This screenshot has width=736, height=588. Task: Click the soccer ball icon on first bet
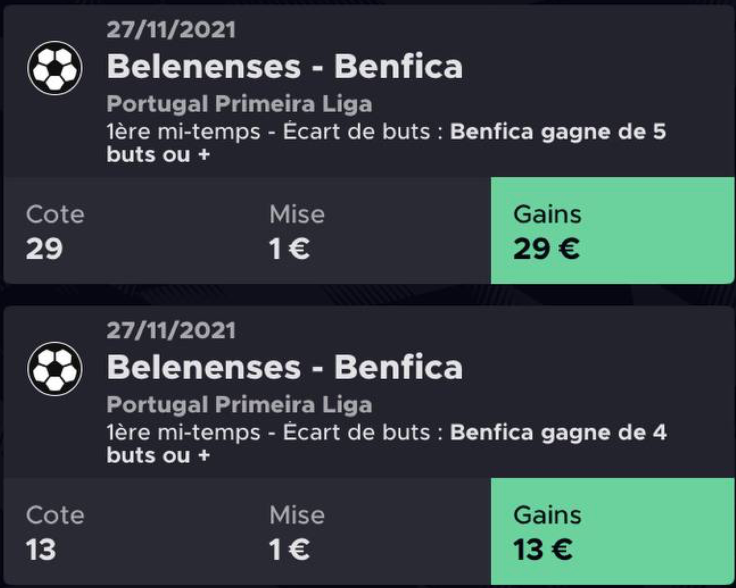pyautogui.click(x=54, y=68)
